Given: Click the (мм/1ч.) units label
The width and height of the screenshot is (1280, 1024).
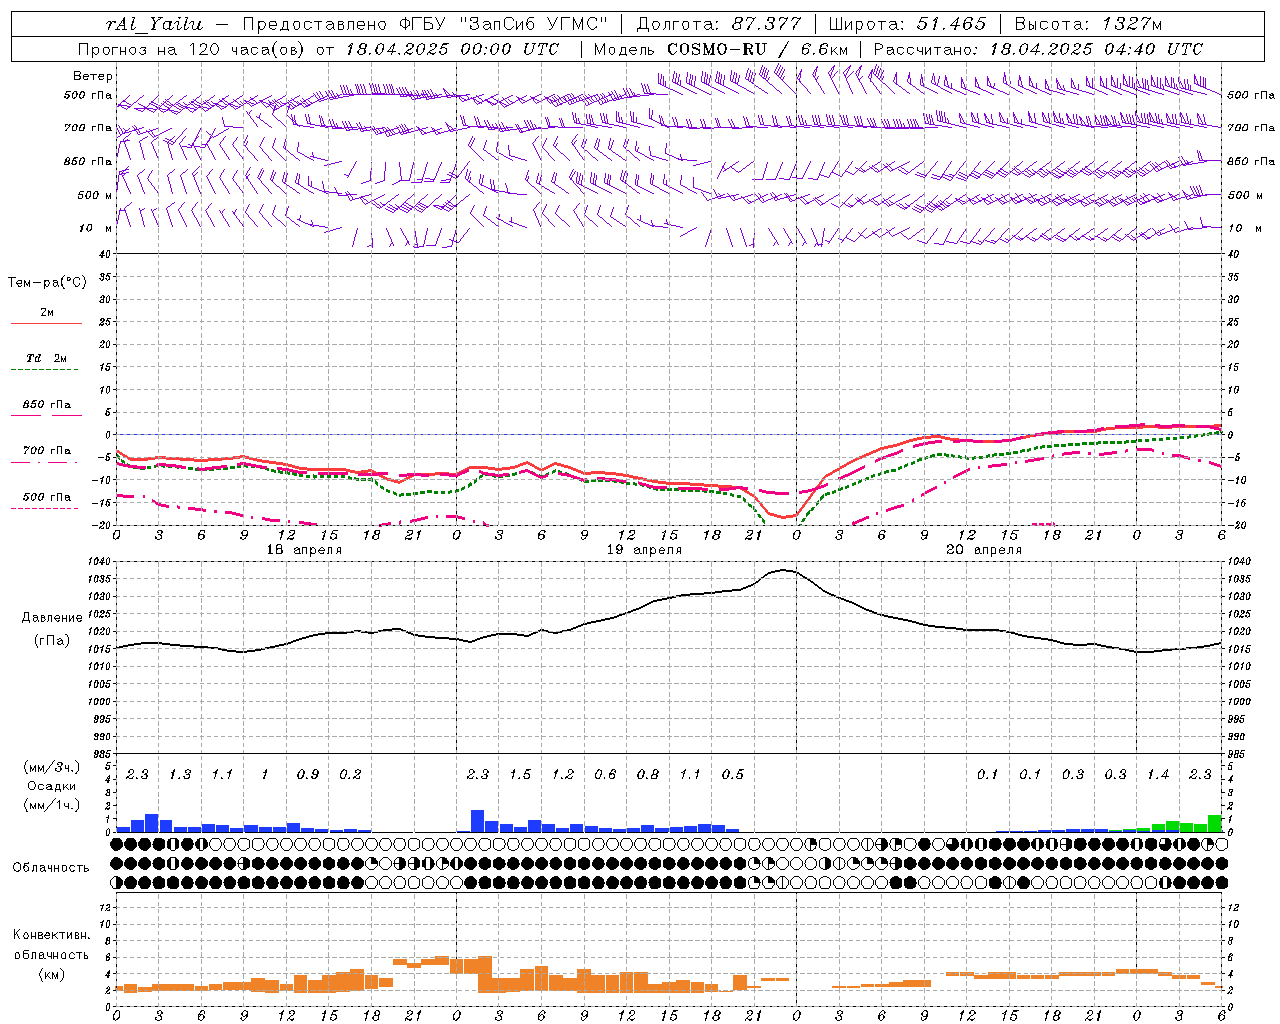Looking at the screenshot, I should click(x=52, y=805).
